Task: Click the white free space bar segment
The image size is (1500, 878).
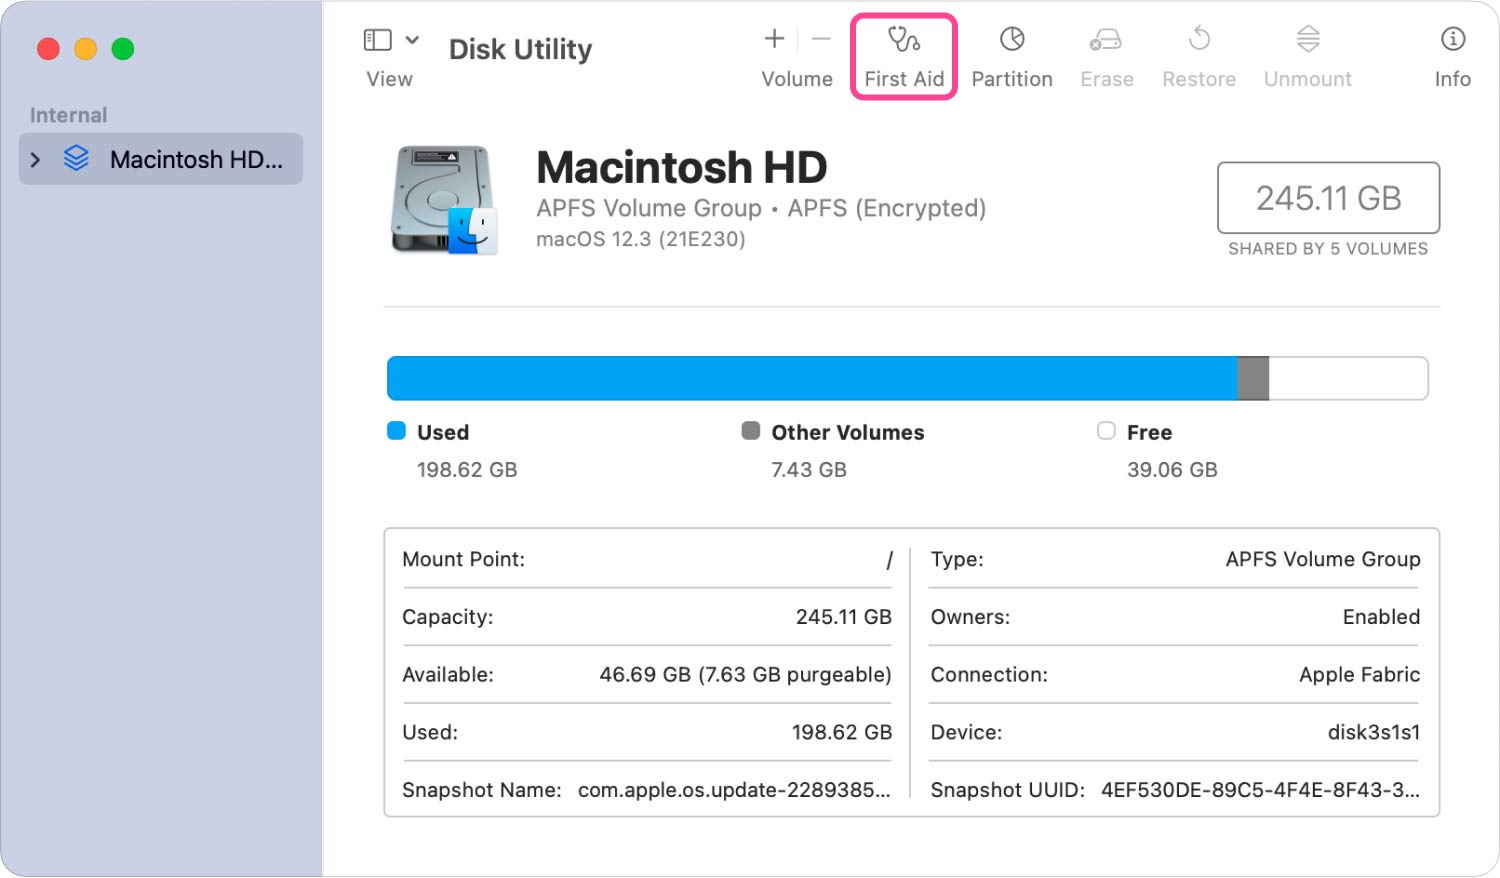Action: coord(1348,378)
